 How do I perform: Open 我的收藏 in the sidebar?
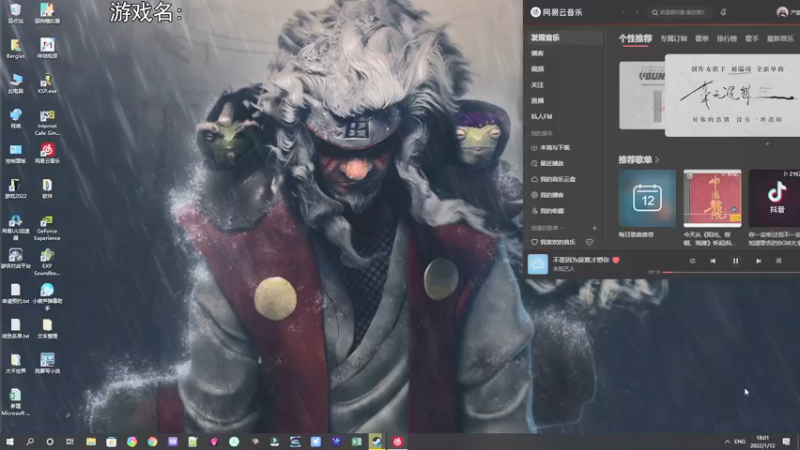[x=547, y=211]
